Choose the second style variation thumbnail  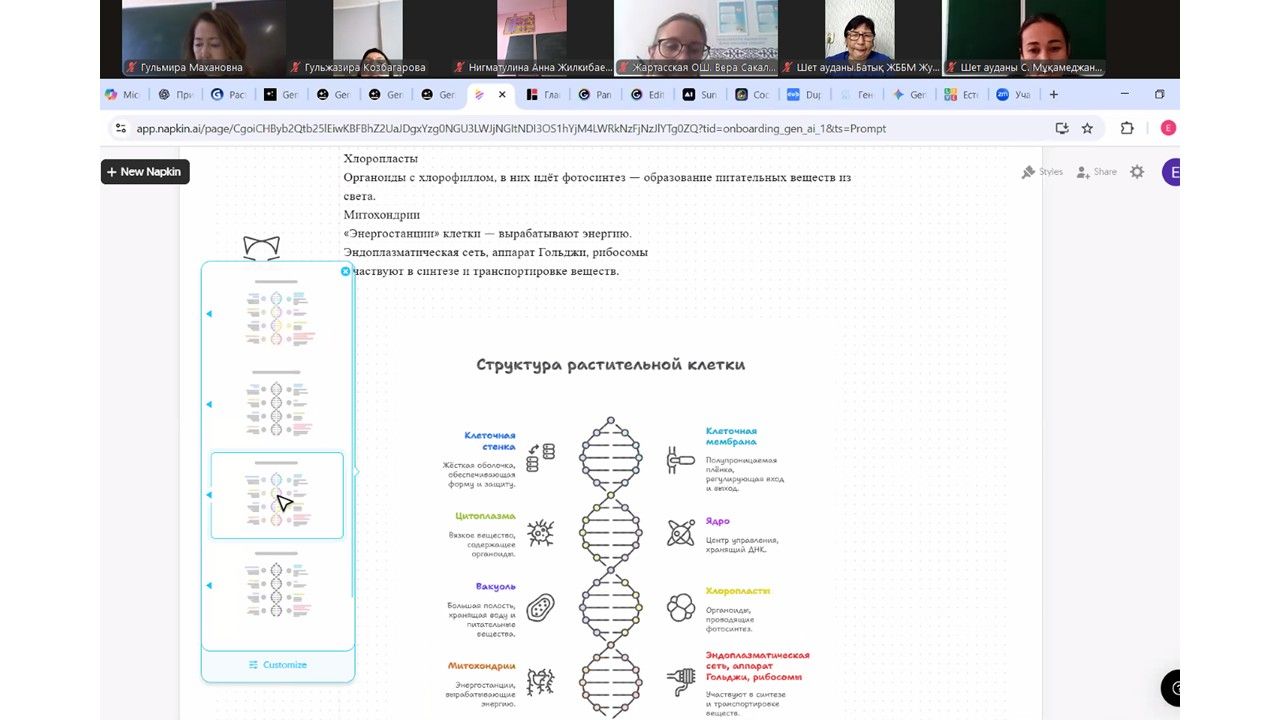[x=277, y=405]
